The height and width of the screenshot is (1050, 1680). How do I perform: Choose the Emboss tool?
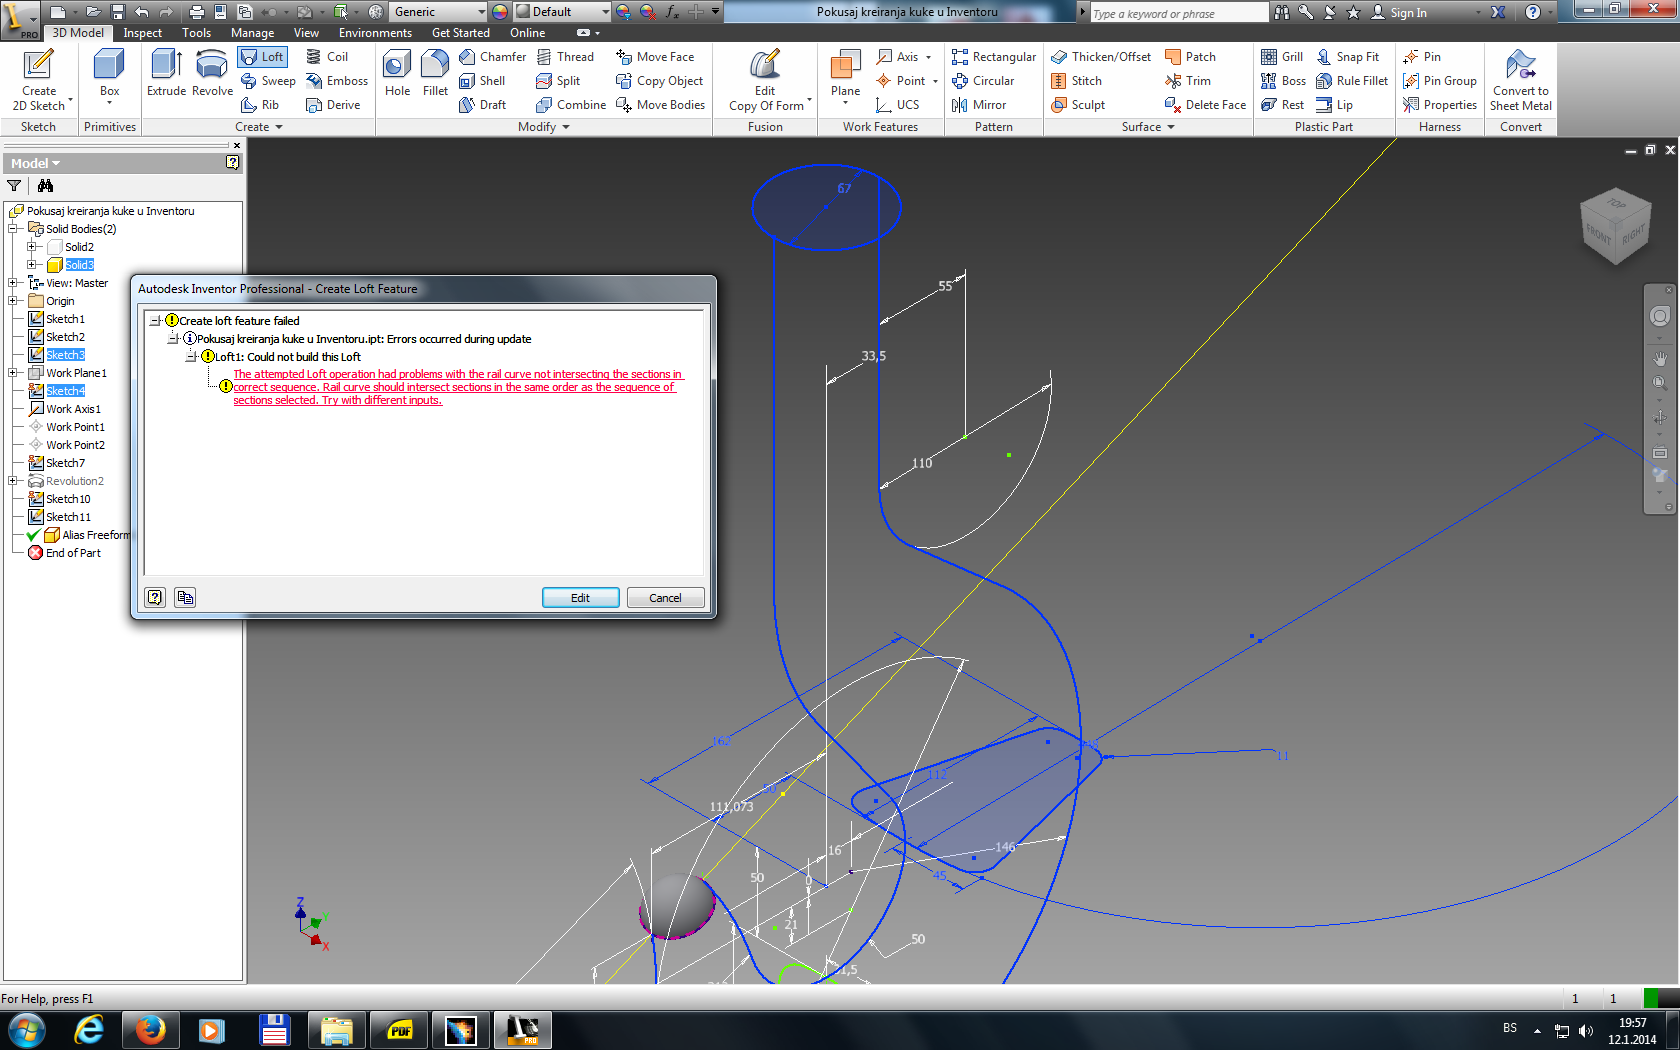[x=337, y=81]
